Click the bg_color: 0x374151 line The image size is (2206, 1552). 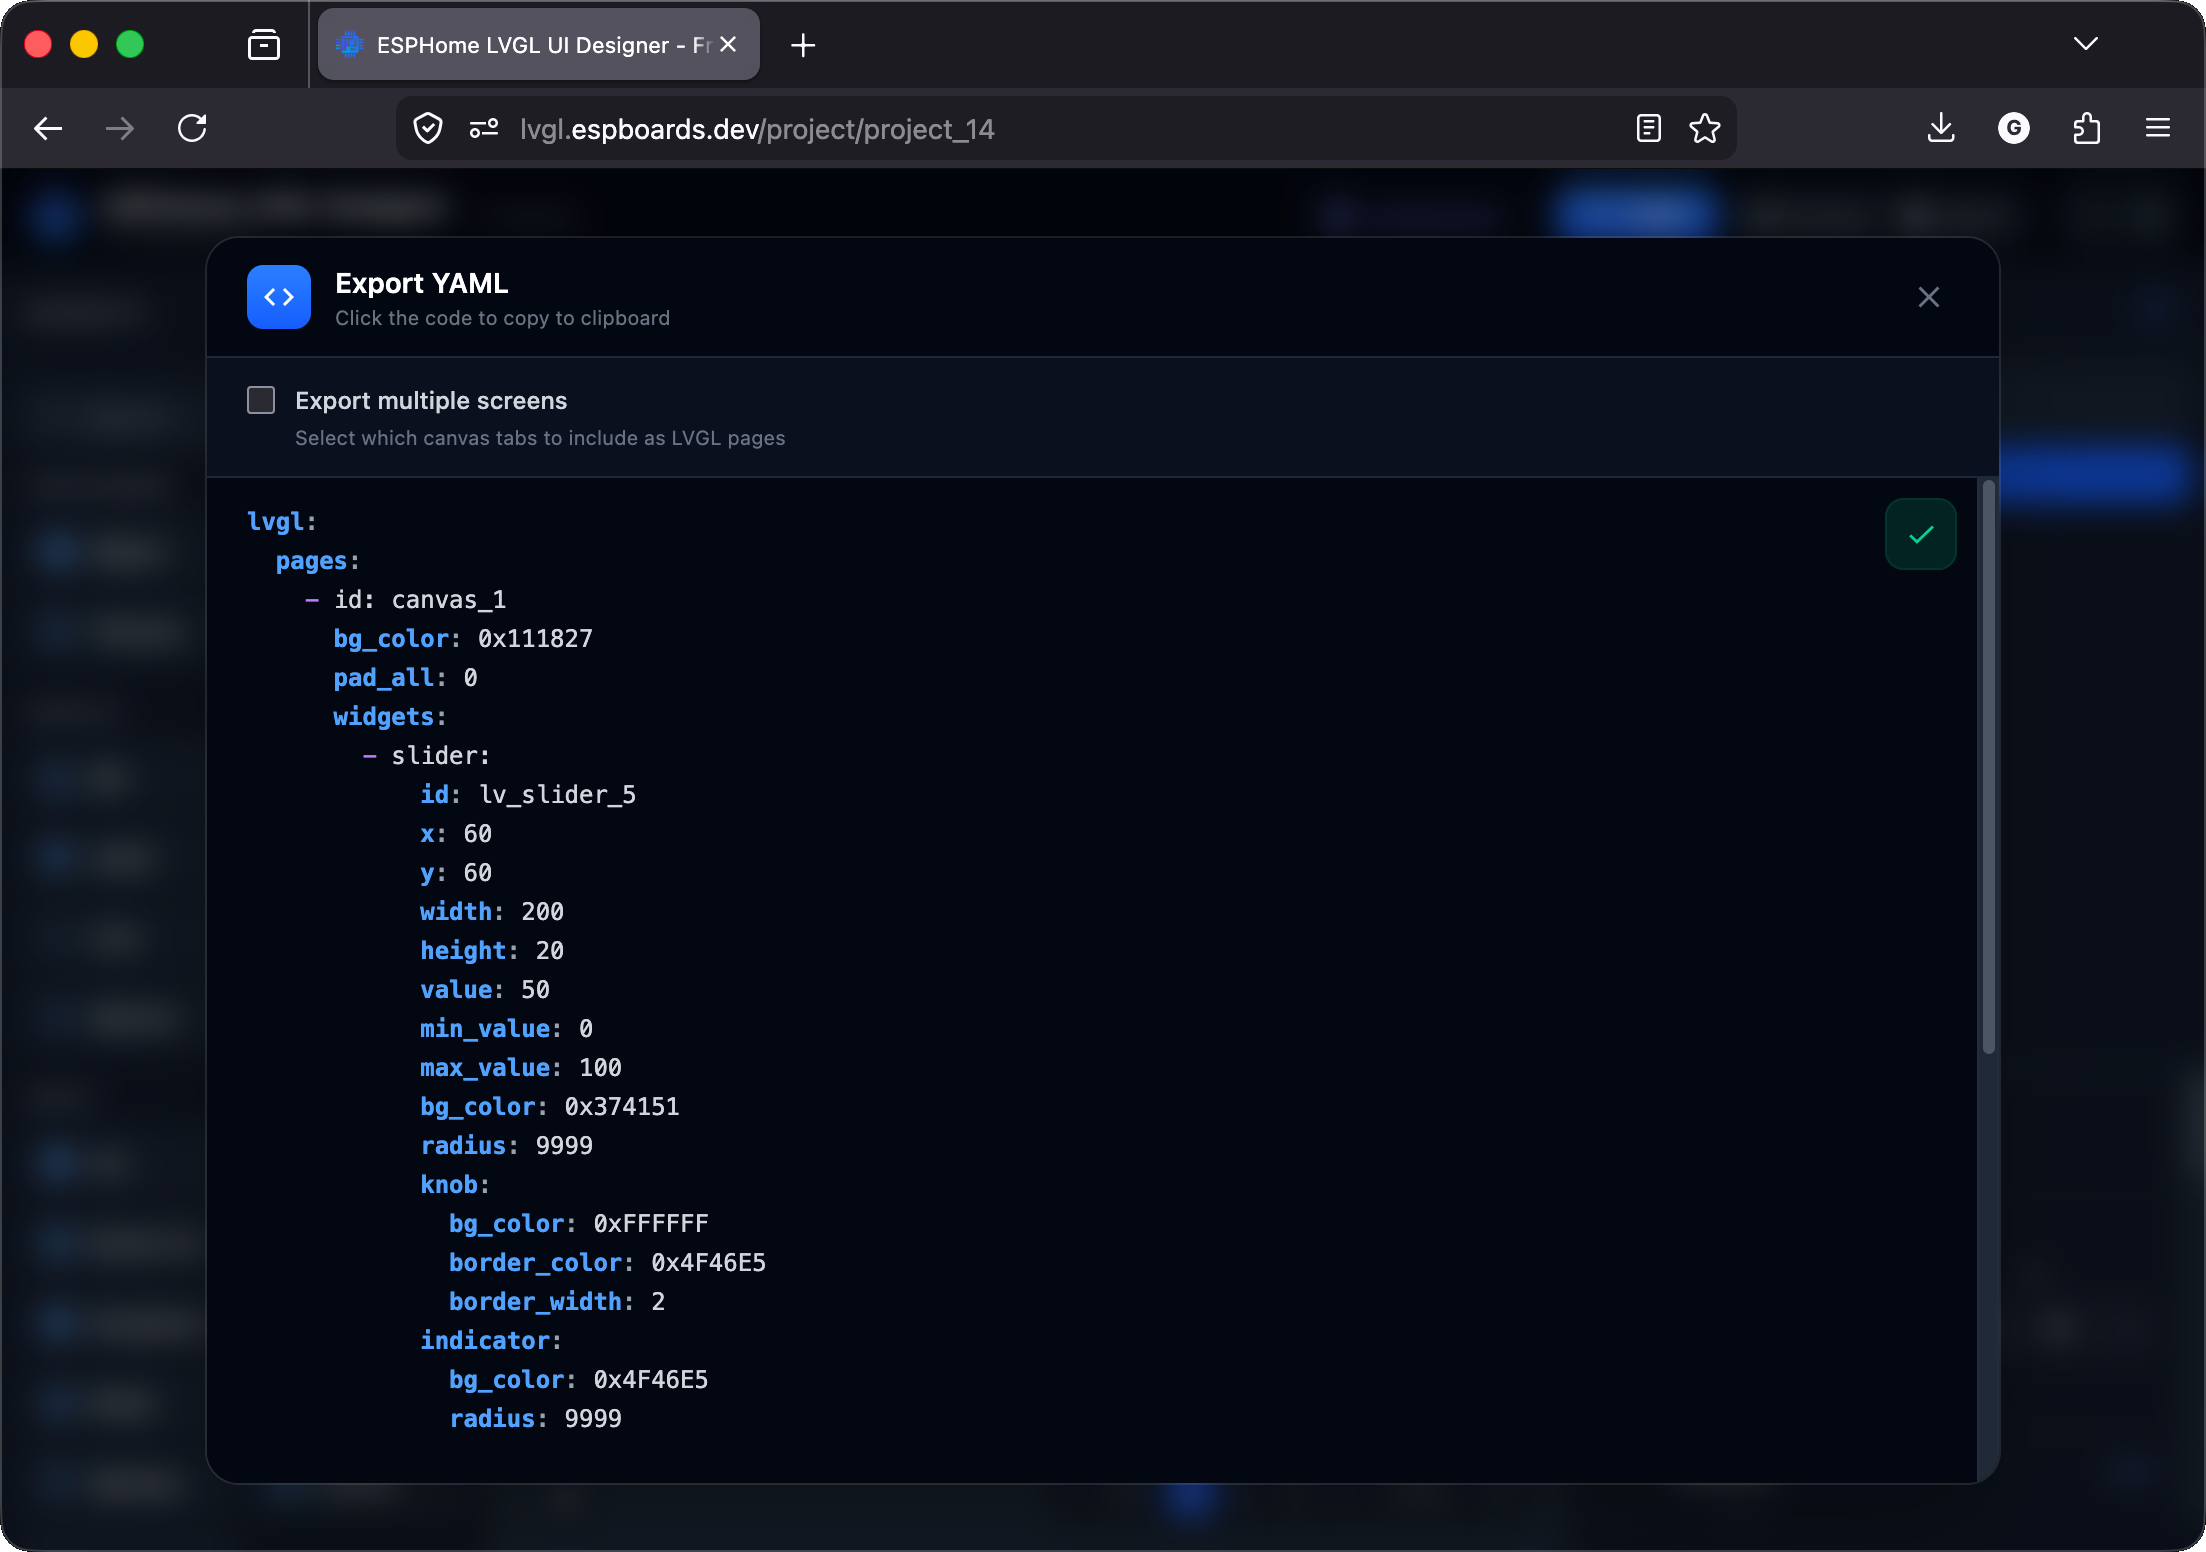tap(550, 1106)
